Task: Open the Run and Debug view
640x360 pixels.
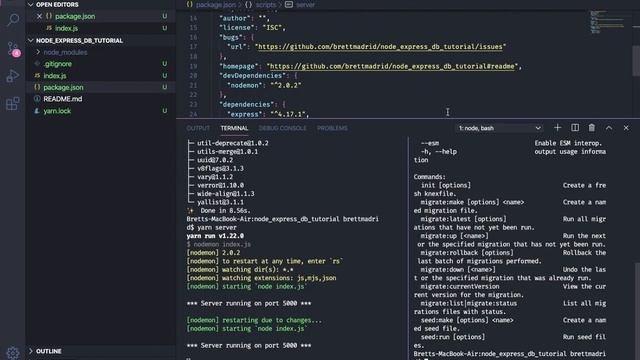Action: point(13,76)
